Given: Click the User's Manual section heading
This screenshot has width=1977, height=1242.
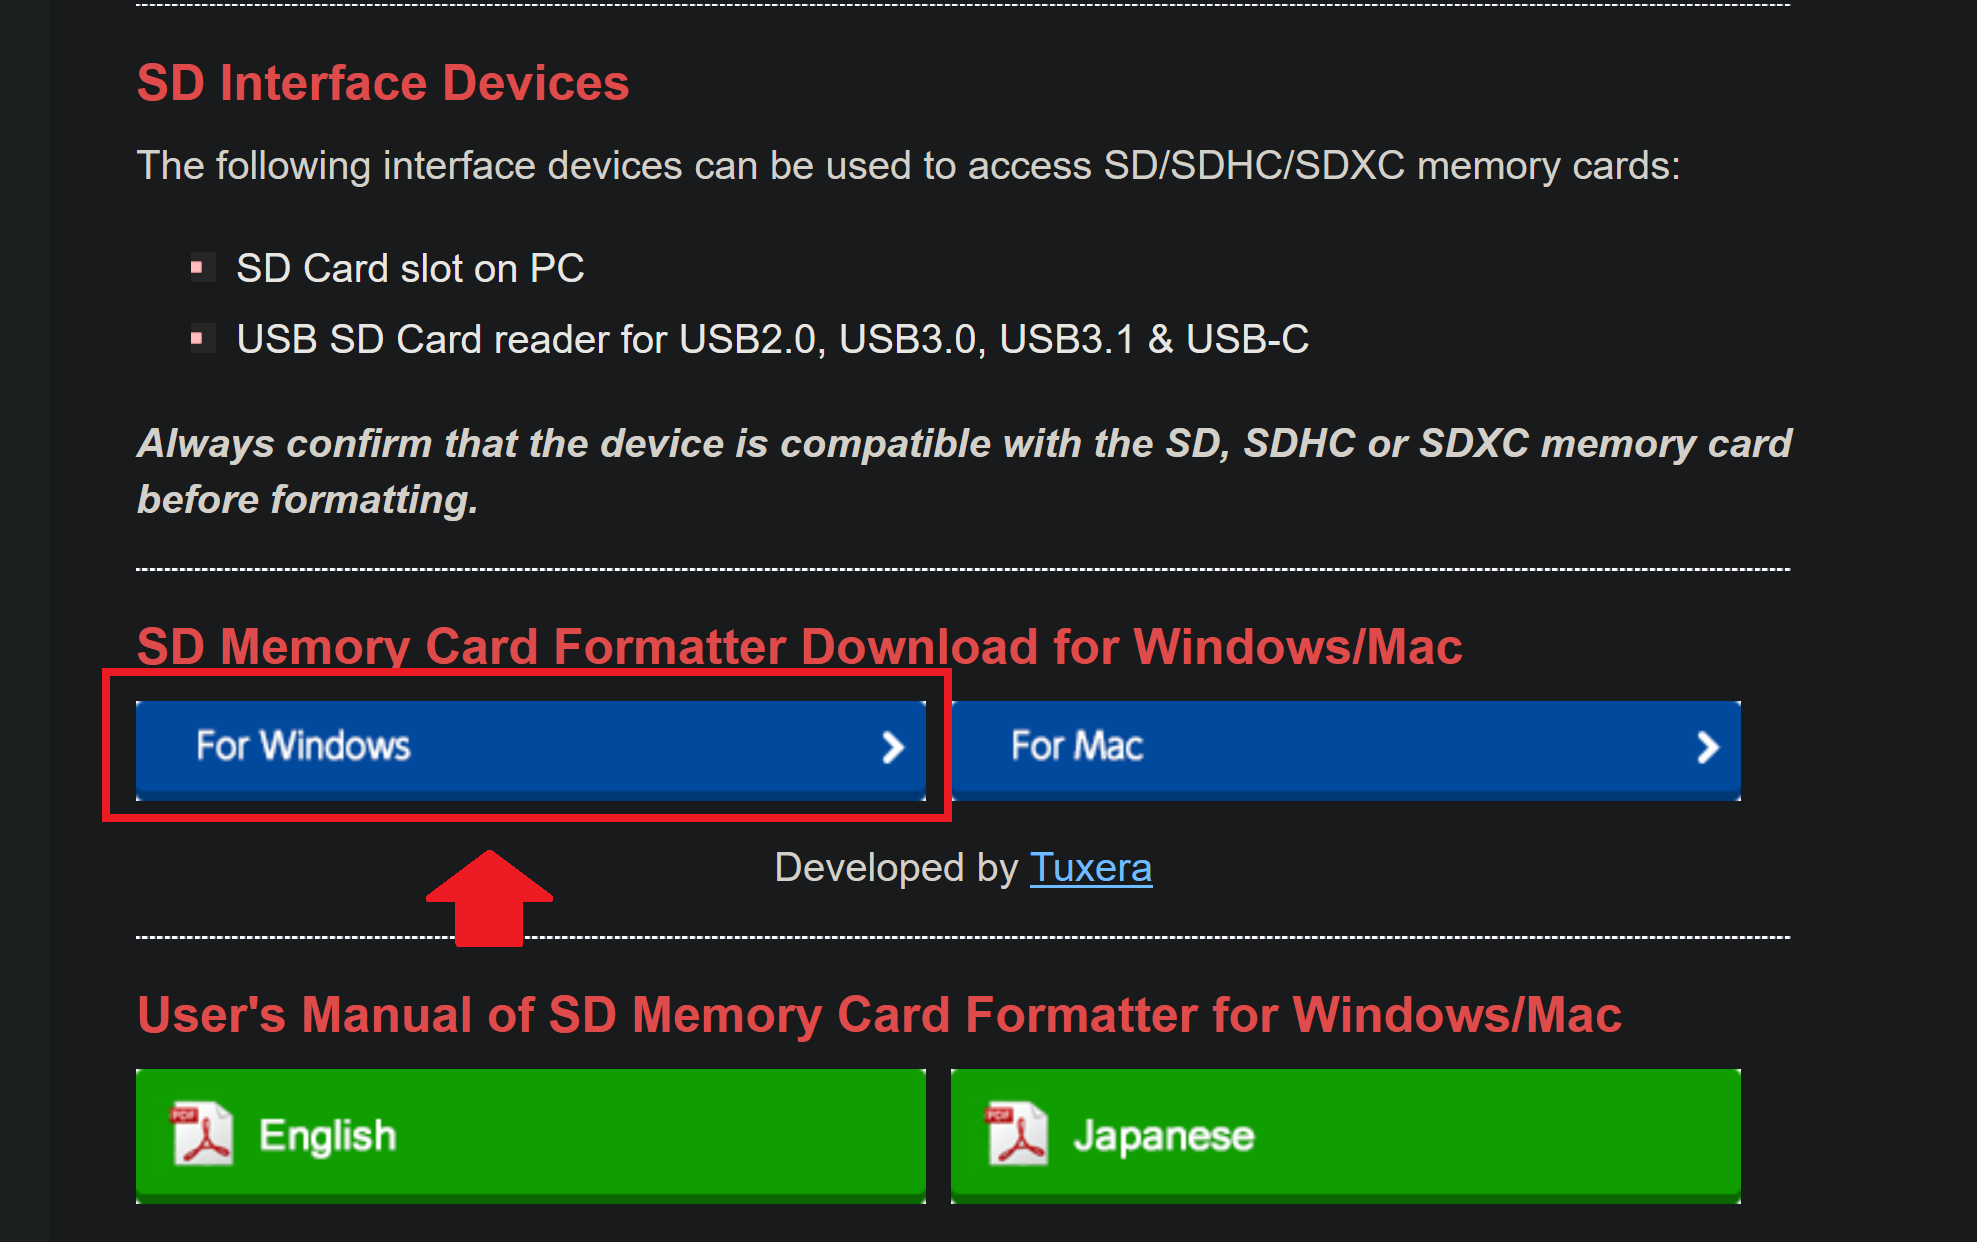Looking at the screenshot, I should [879, 1014].
